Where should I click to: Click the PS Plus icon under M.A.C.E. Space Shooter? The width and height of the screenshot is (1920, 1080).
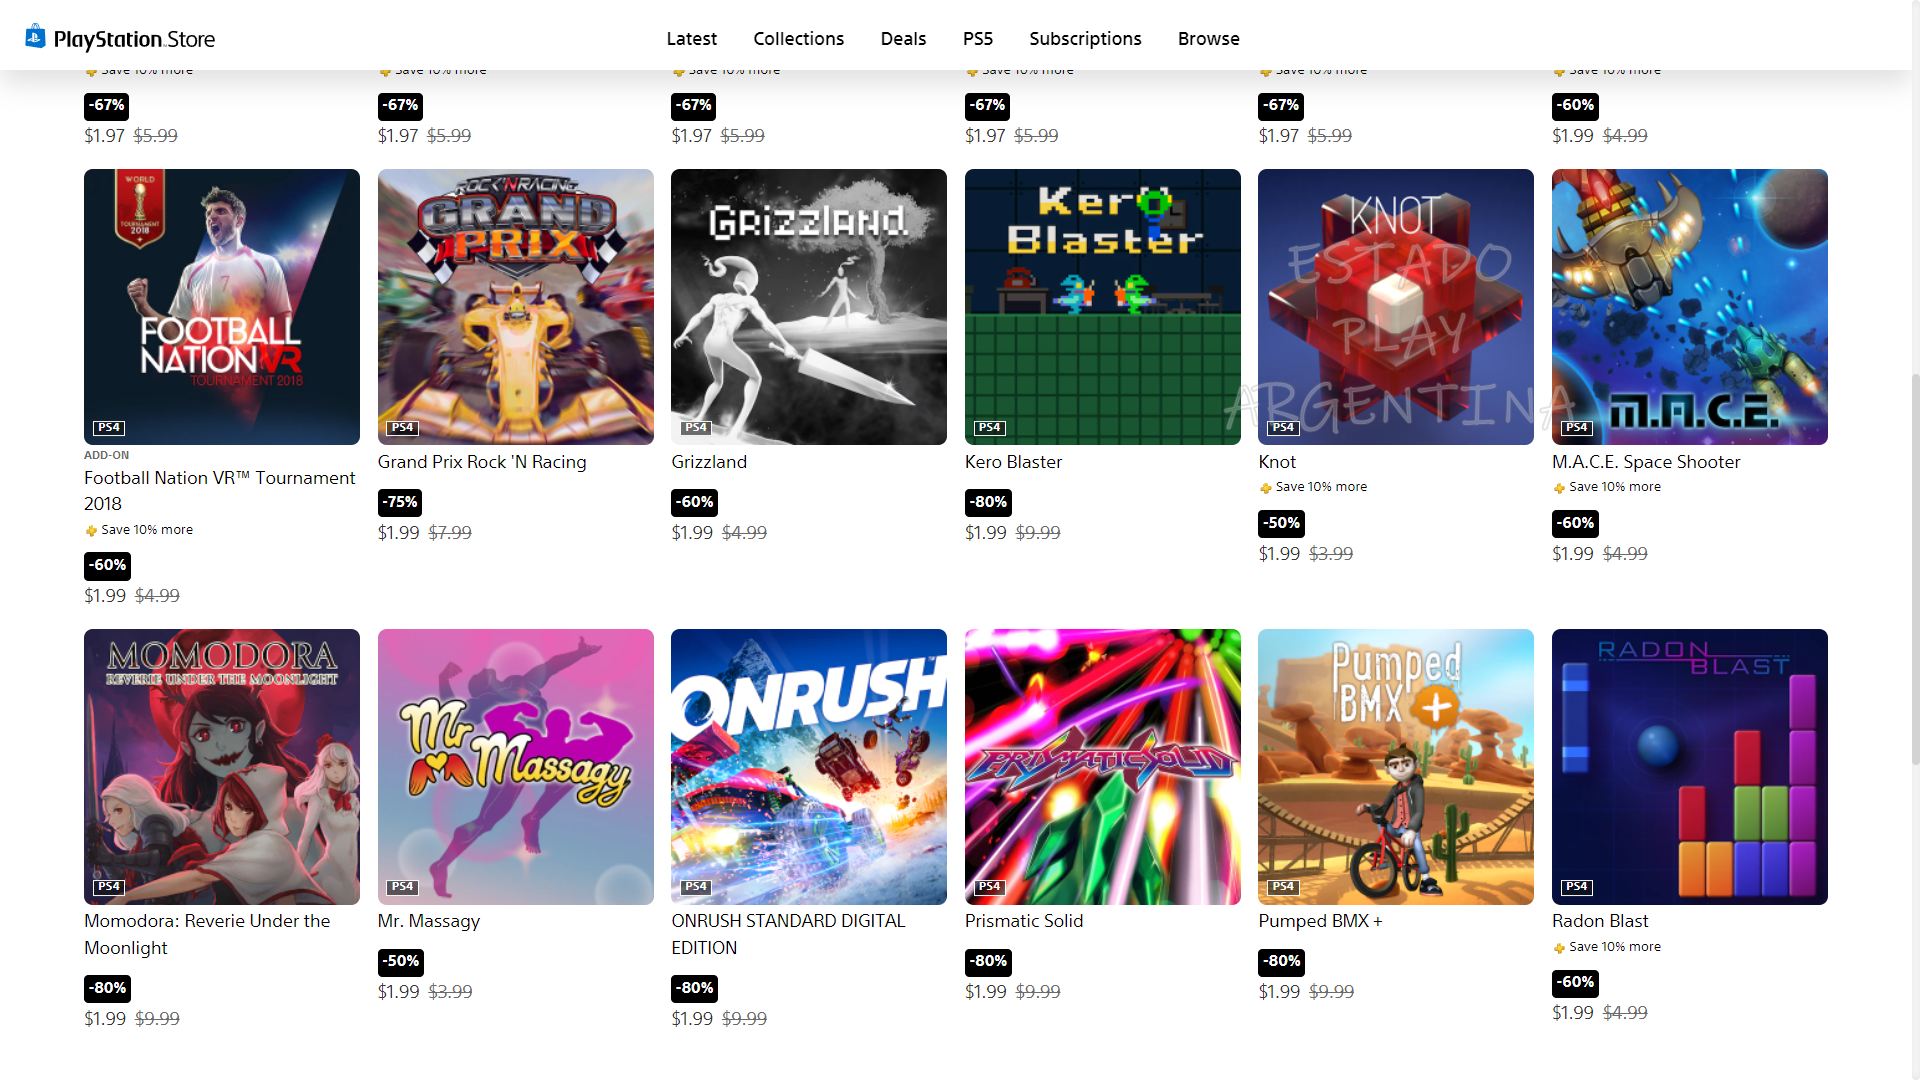[1559, 488]
